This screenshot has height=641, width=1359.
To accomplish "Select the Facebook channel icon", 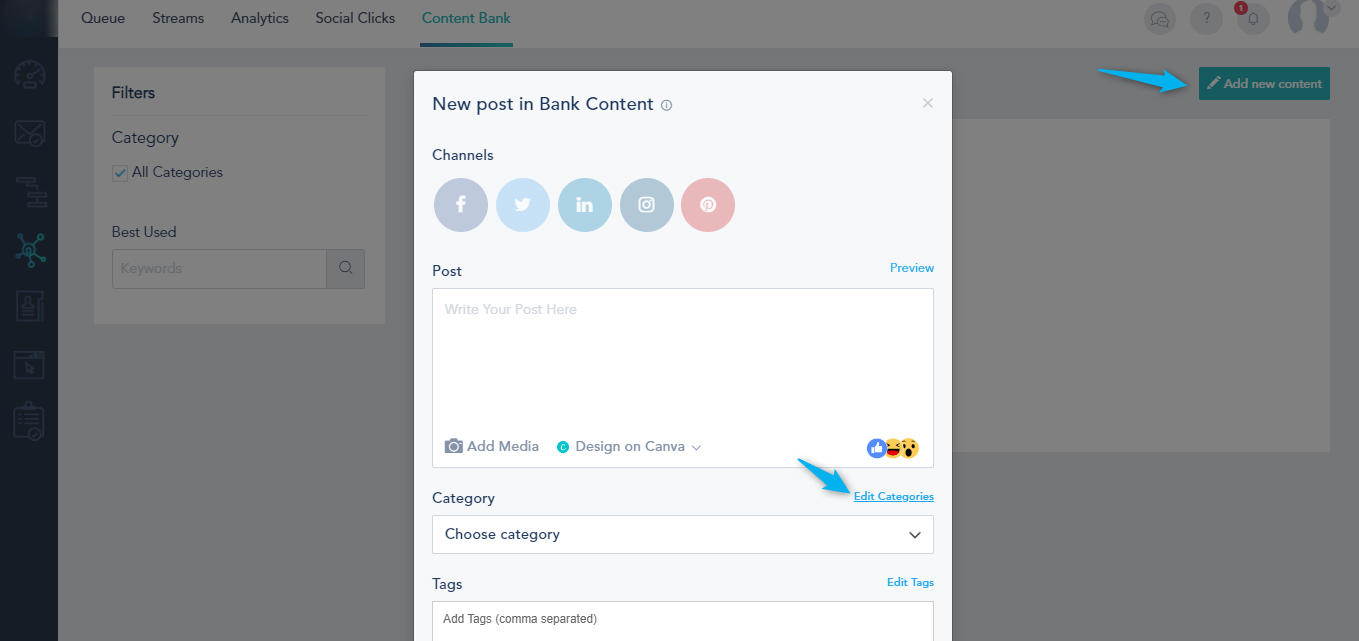I will [x=461, y=205].
